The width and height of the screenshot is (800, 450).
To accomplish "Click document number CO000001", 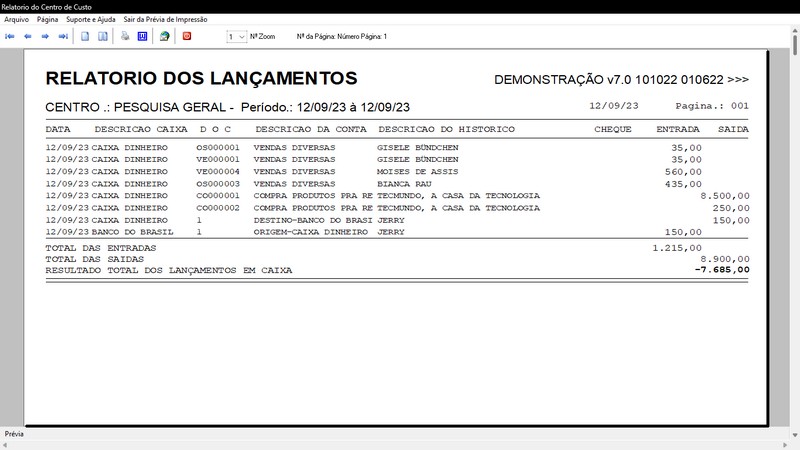I will tap(218, 195).
